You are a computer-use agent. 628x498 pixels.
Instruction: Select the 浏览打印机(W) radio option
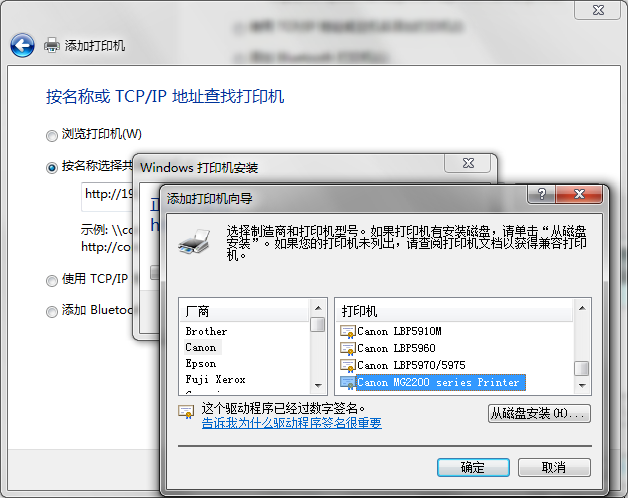point(52,136)
